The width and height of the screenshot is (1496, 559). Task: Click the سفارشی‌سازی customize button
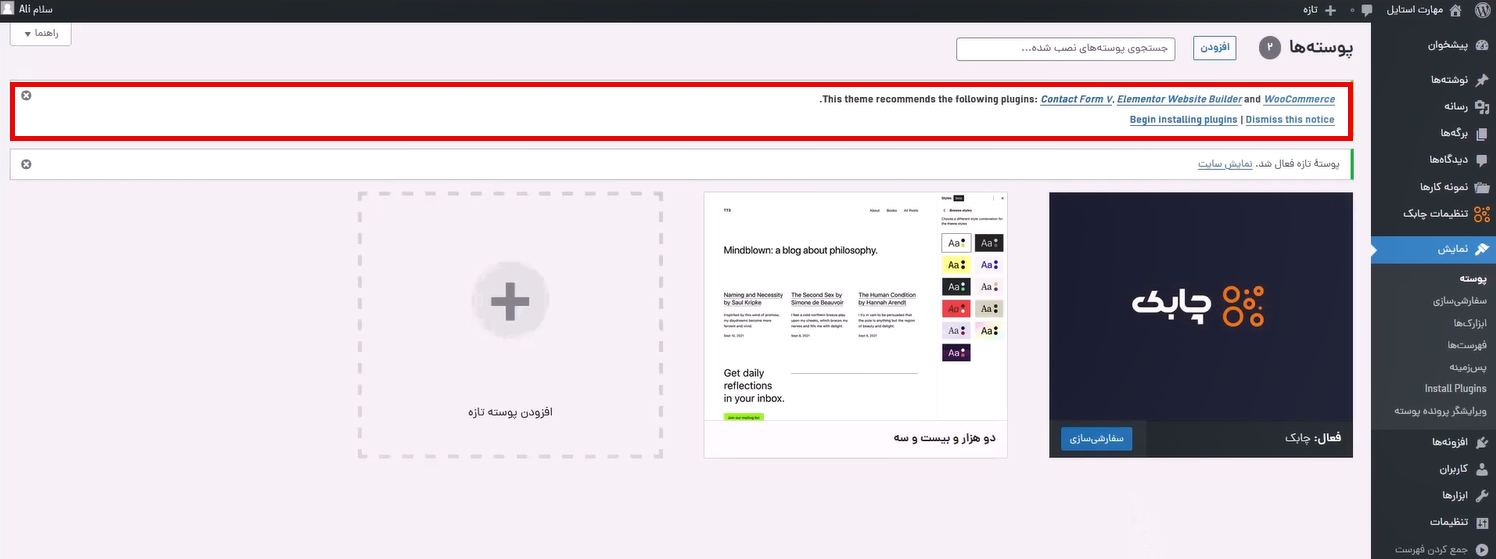tap(1096, 438)
